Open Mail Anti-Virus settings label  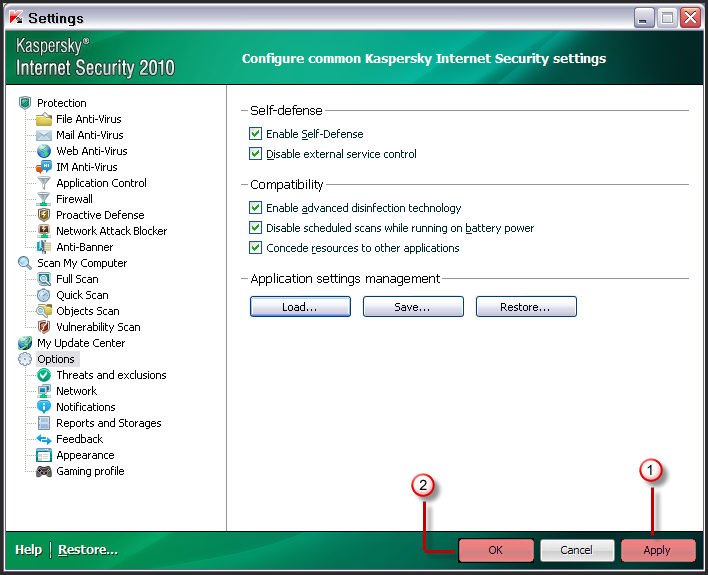click(x=89, y=135)
